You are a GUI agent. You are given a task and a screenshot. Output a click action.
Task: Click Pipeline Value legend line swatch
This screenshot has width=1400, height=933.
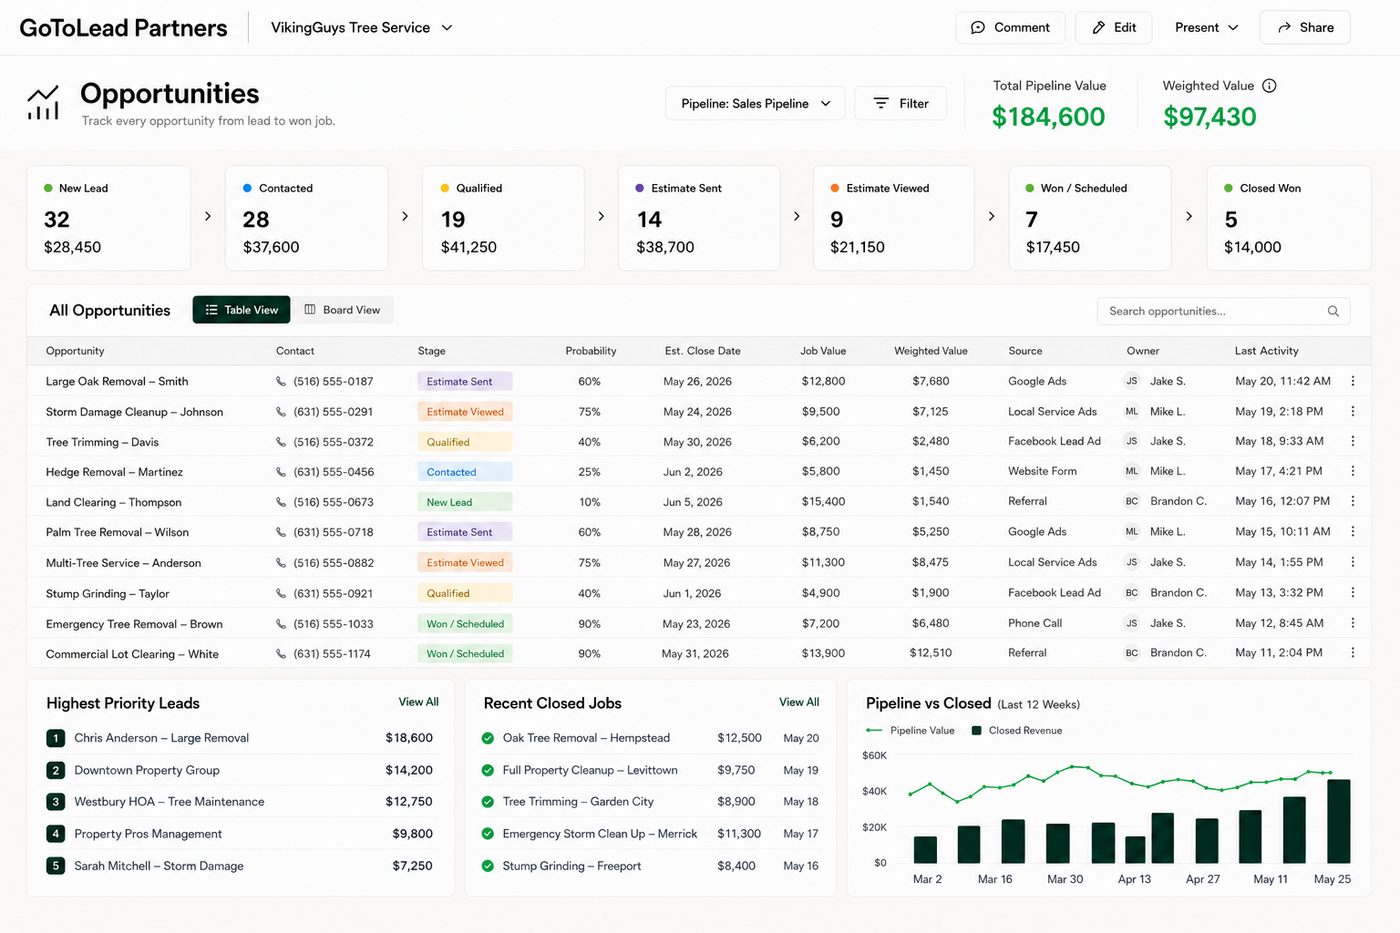pyautogui.click(x=874, y=731)
